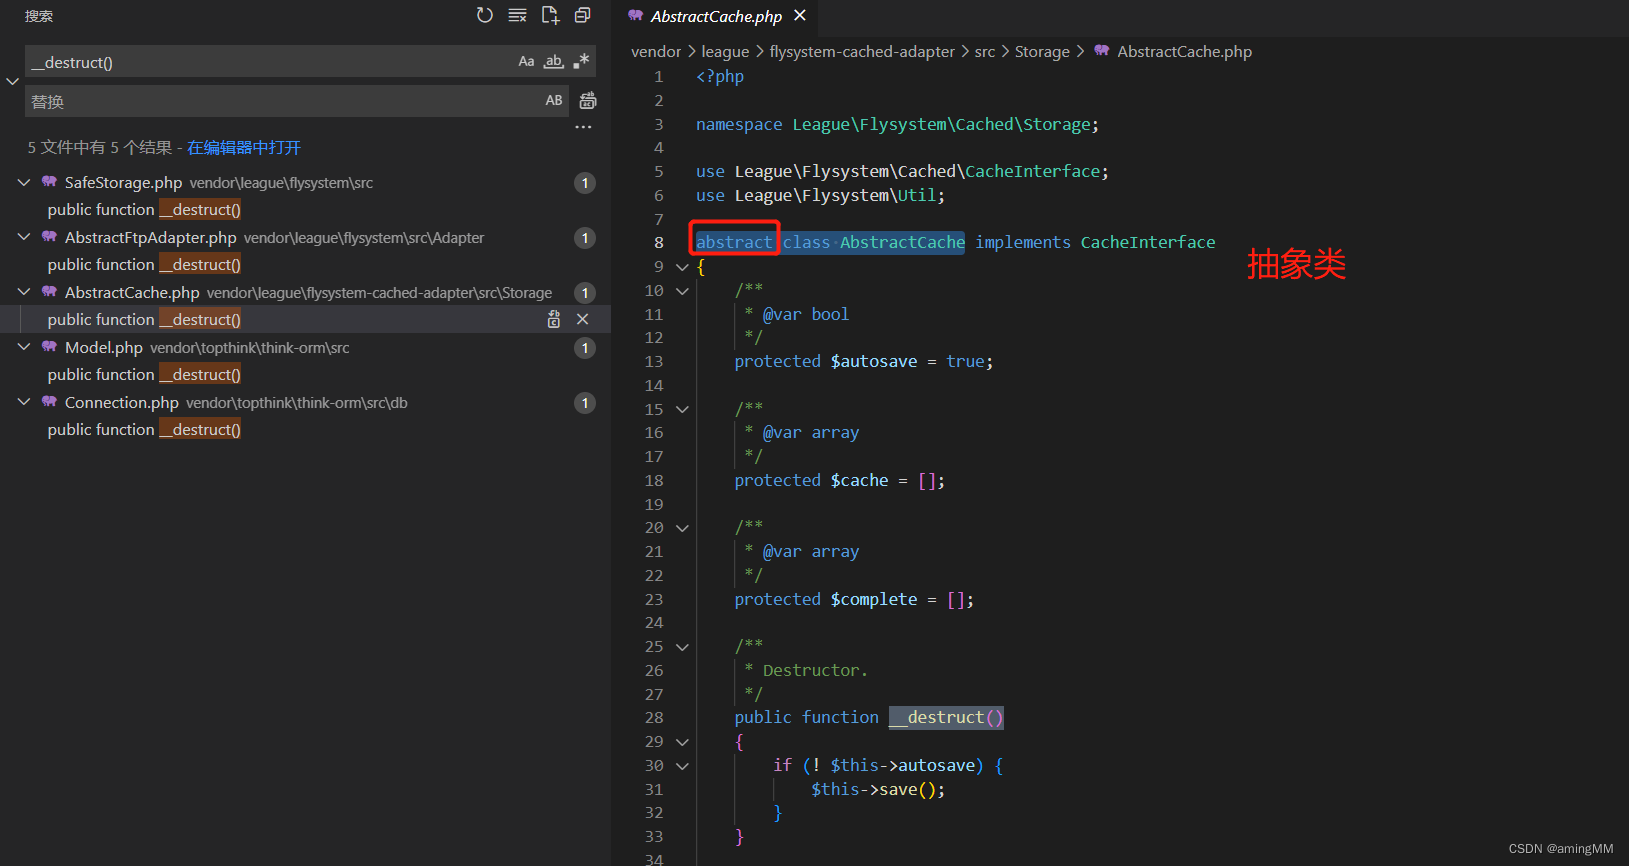This screenshot has height=866, width=1629.
Task: Click the $autosave property declaration
Action: (x=864, y=361)
